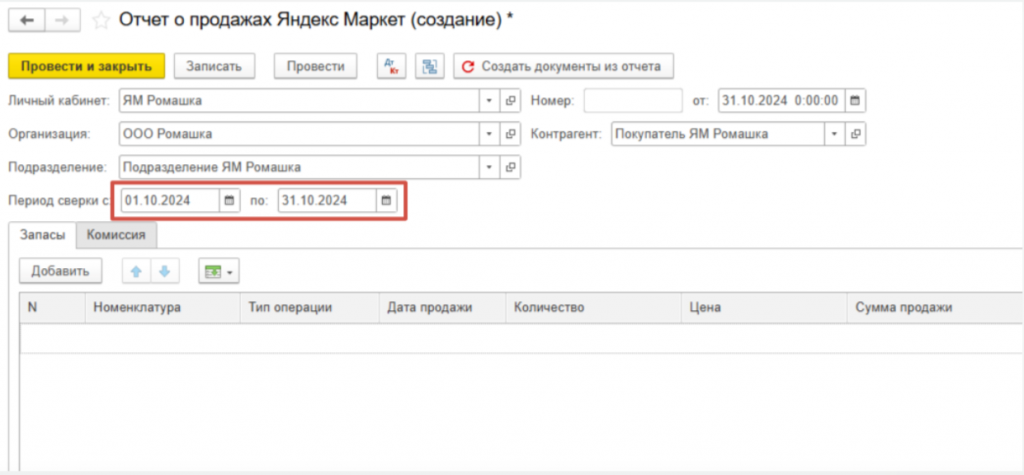
Task: Move row up with the blue arrow
Action: click(135, 271)
